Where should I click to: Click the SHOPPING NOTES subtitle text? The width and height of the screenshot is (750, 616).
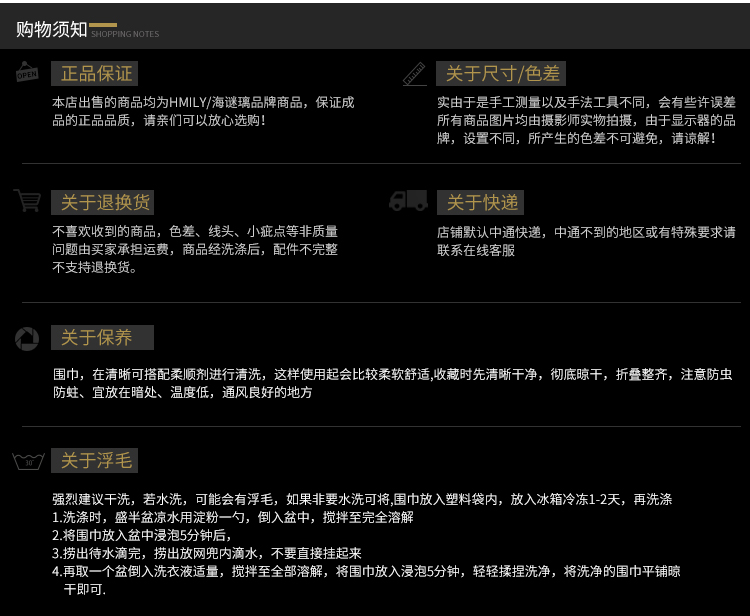click(125, 35)
